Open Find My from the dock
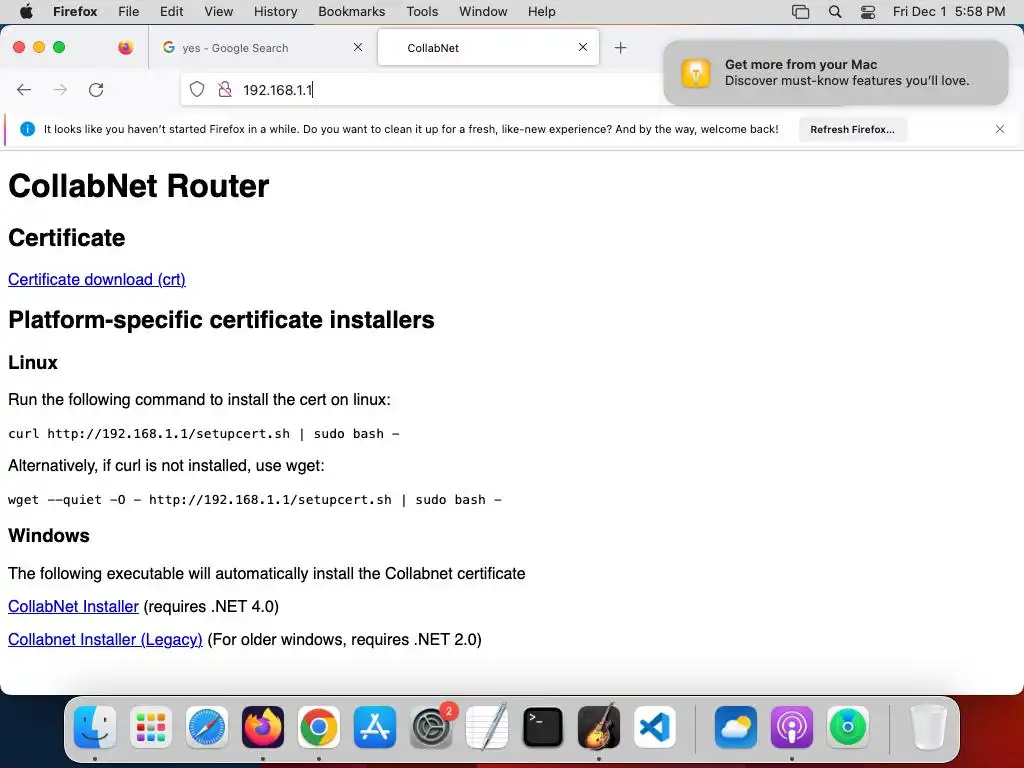This screenshot has width=1024, height=768. pyautogui.click(x=848, y=727)
